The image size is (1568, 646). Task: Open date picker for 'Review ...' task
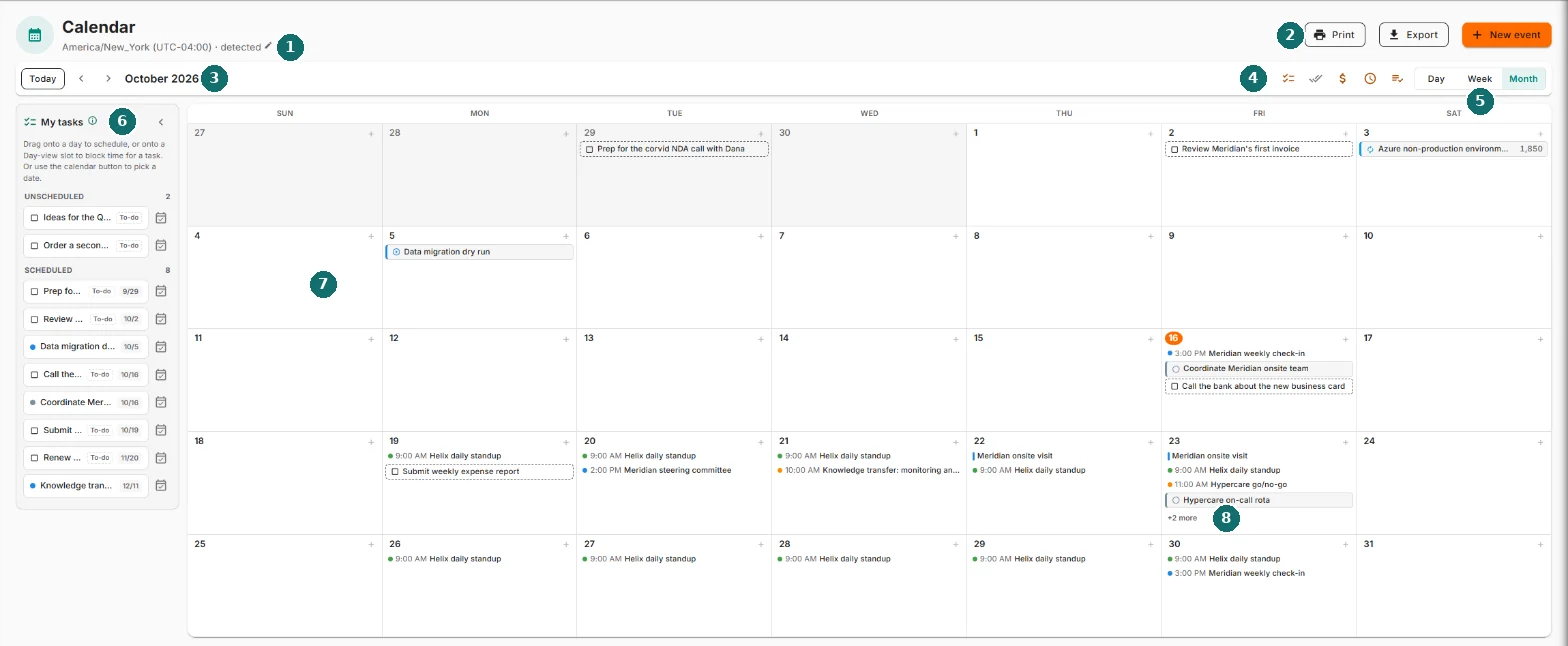click(x=160, y=319)
